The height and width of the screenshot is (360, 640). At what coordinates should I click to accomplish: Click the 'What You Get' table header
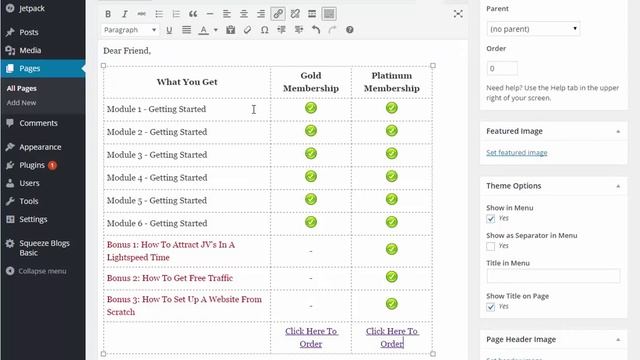[187, 82]
